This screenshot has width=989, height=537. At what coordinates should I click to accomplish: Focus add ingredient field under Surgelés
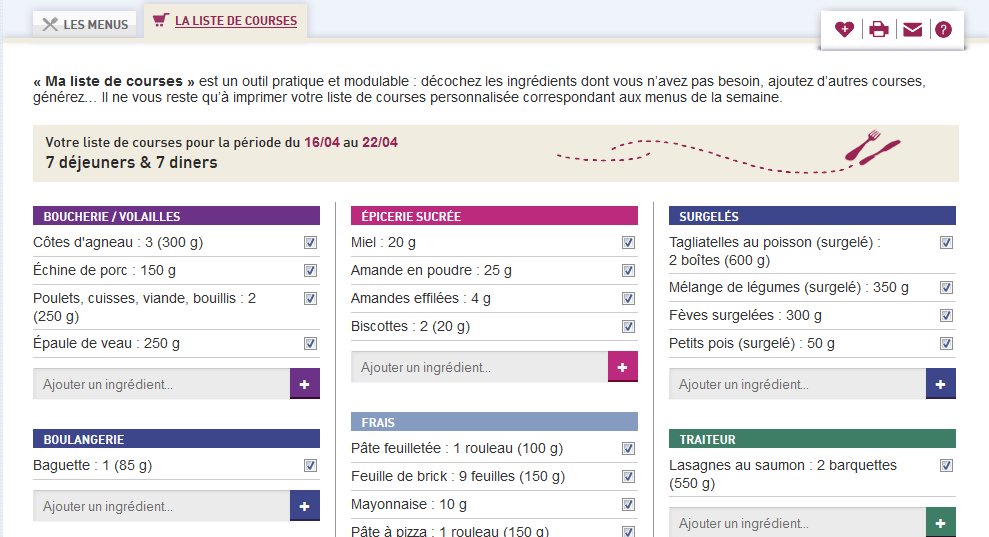point(797,384)
